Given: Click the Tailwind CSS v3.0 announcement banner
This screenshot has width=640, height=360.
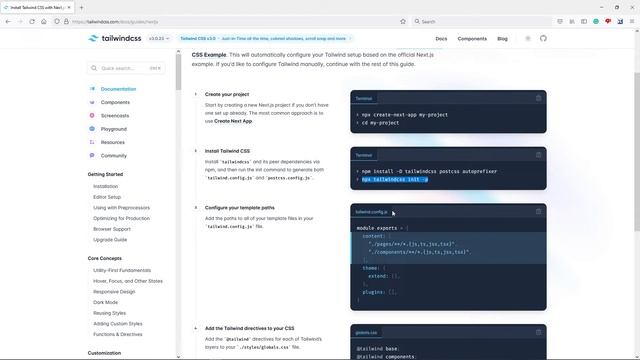Looking at the screenshot, I should 266,38.
